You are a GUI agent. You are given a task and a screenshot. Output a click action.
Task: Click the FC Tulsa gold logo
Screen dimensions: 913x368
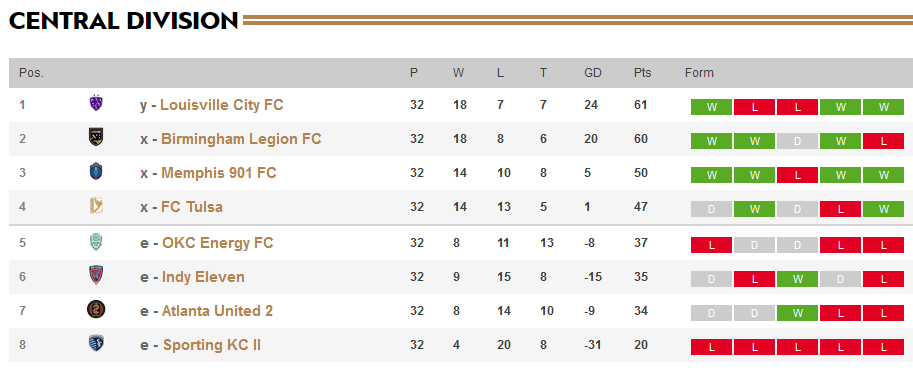tap(96, 206)
